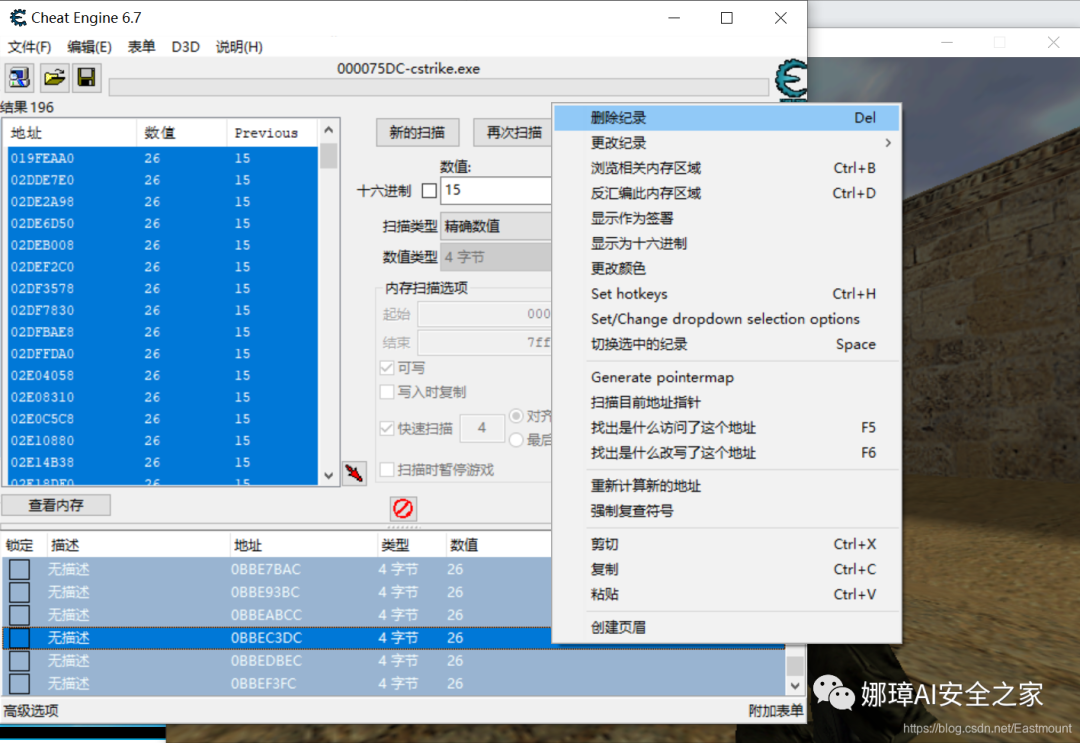
Task: Toggle the 写入时复制 copy-on-write checkbox
Action: pos(387,392)
